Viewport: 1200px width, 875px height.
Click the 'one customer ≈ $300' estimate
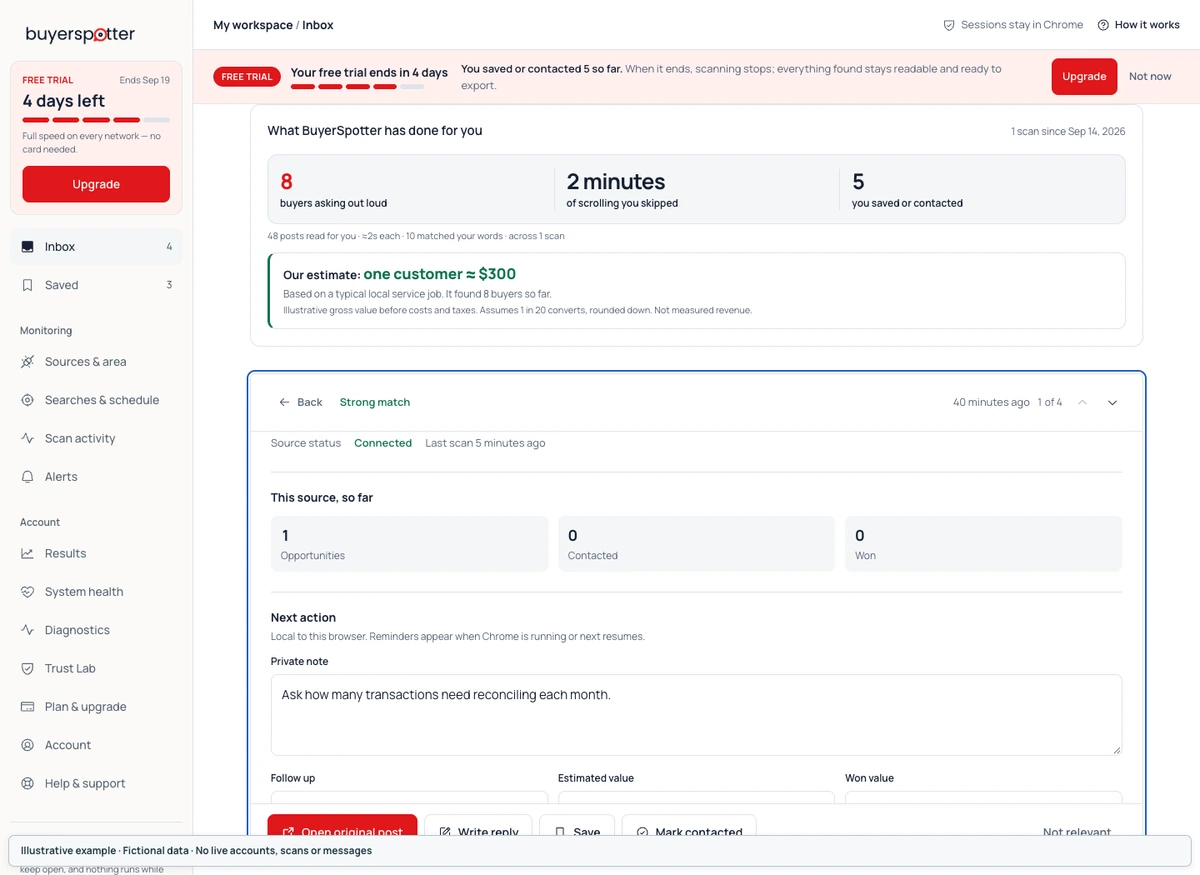pyautogui.click(x=440, y=274)
